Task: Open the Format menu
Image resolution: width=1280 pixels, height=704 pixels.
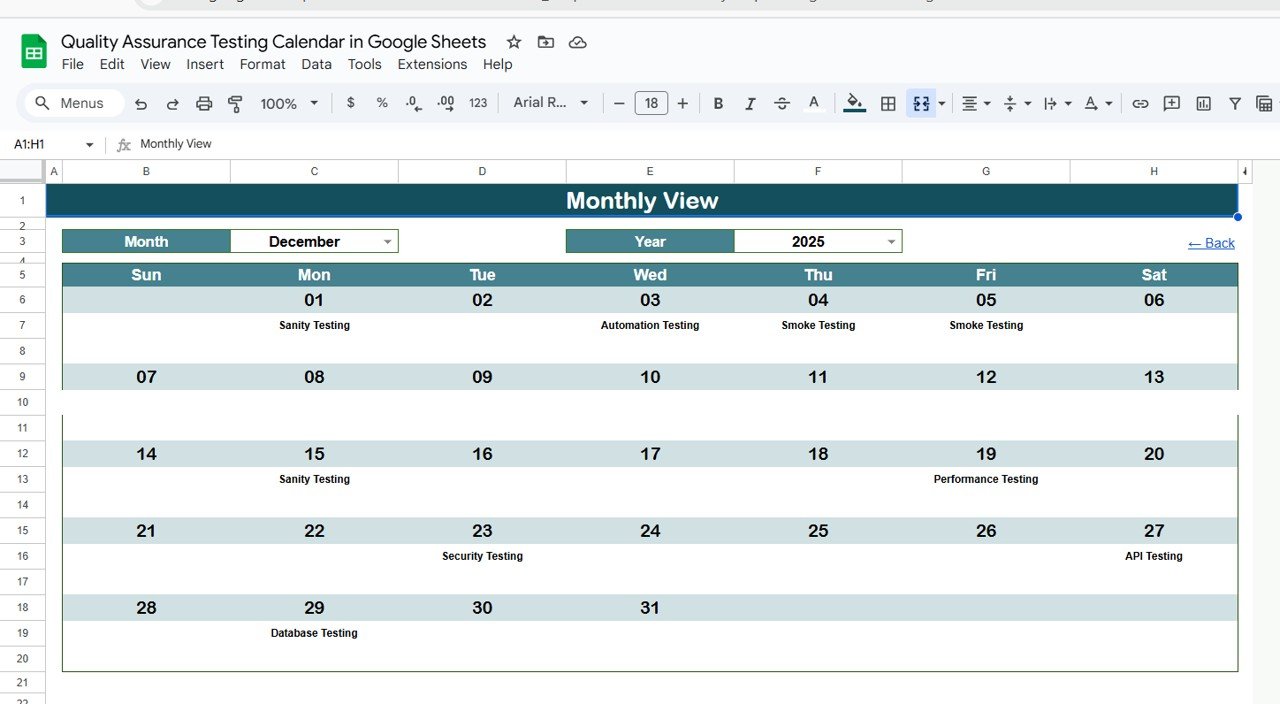Action: 262,64
